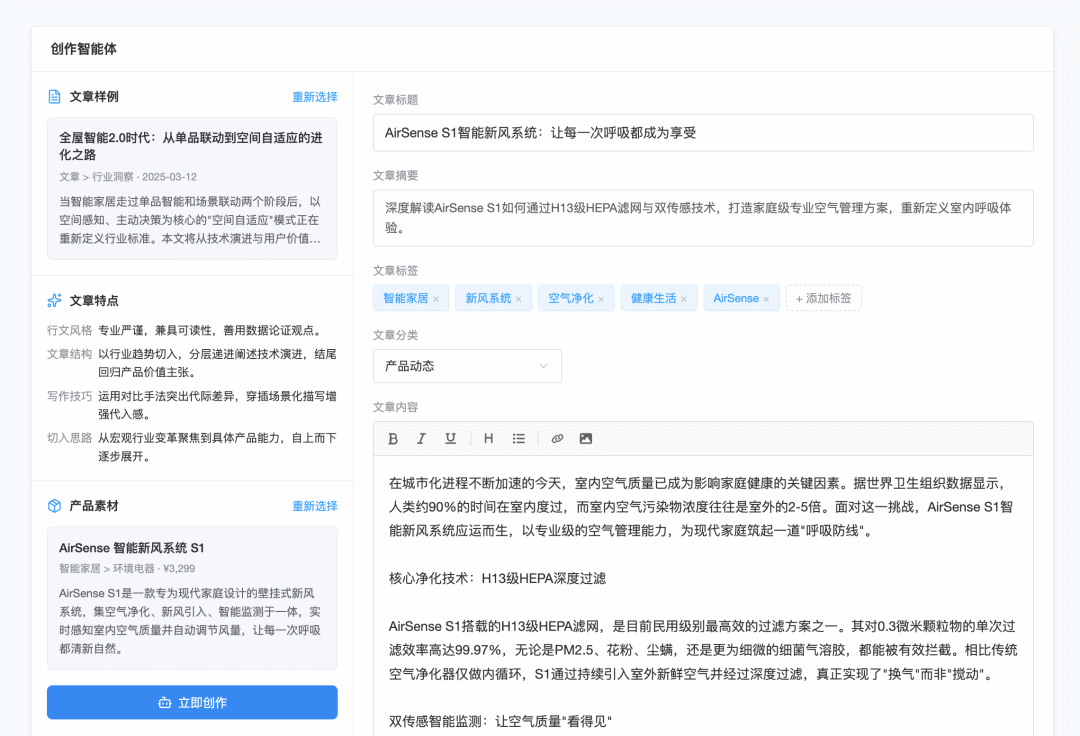
Task: Toggle underline formatting in editor toolbar
Action: (x=450, y=439)
